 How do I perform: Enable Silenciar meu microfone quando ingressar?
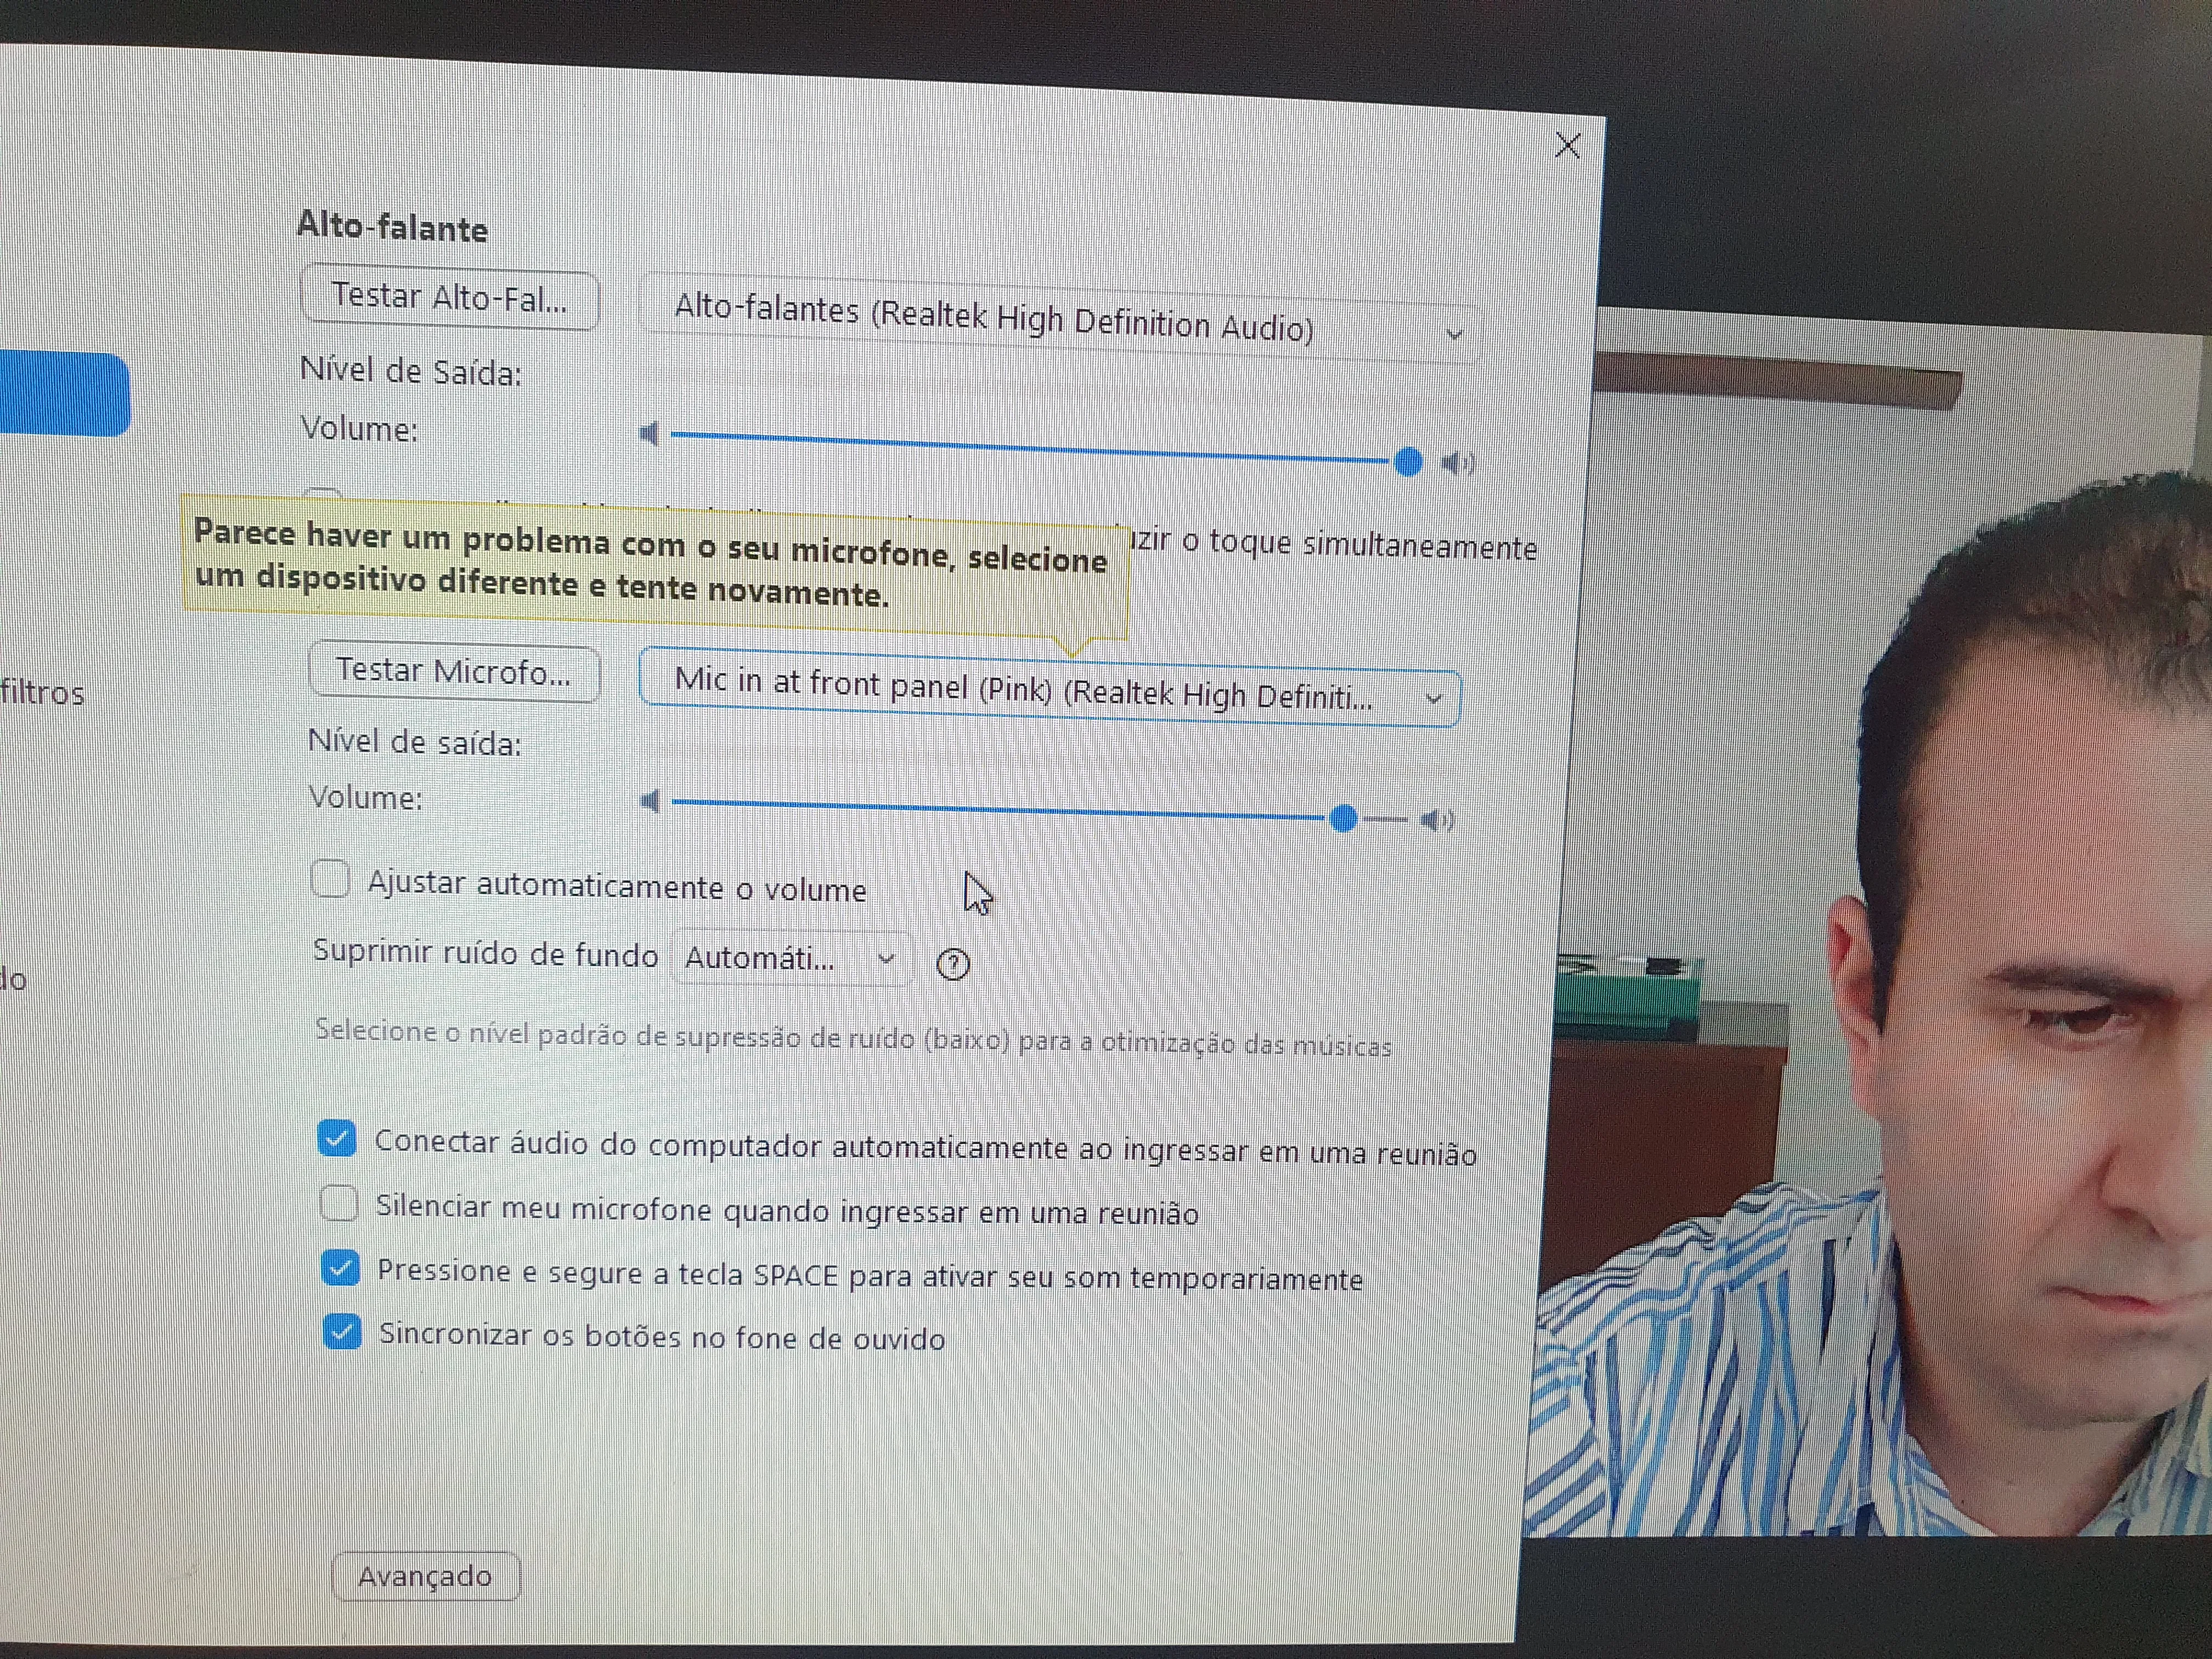click(x=339, y=1203)
